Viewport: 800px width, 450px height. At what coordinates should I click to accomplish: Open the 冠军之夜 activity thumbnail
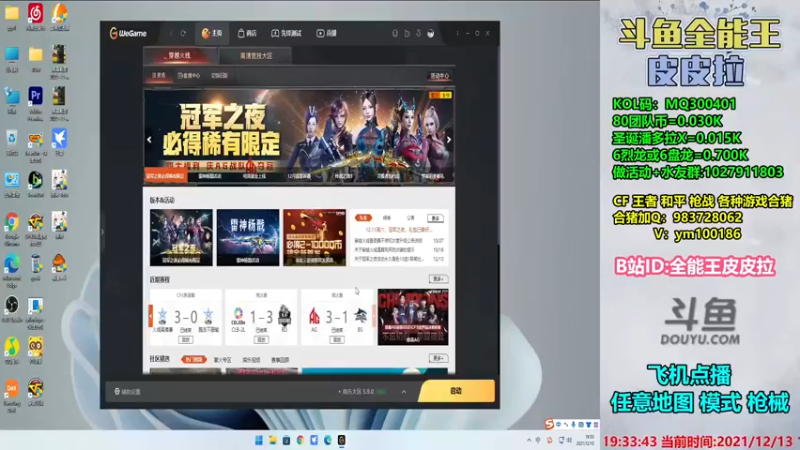pyautogui.click(x=181, y=237)
